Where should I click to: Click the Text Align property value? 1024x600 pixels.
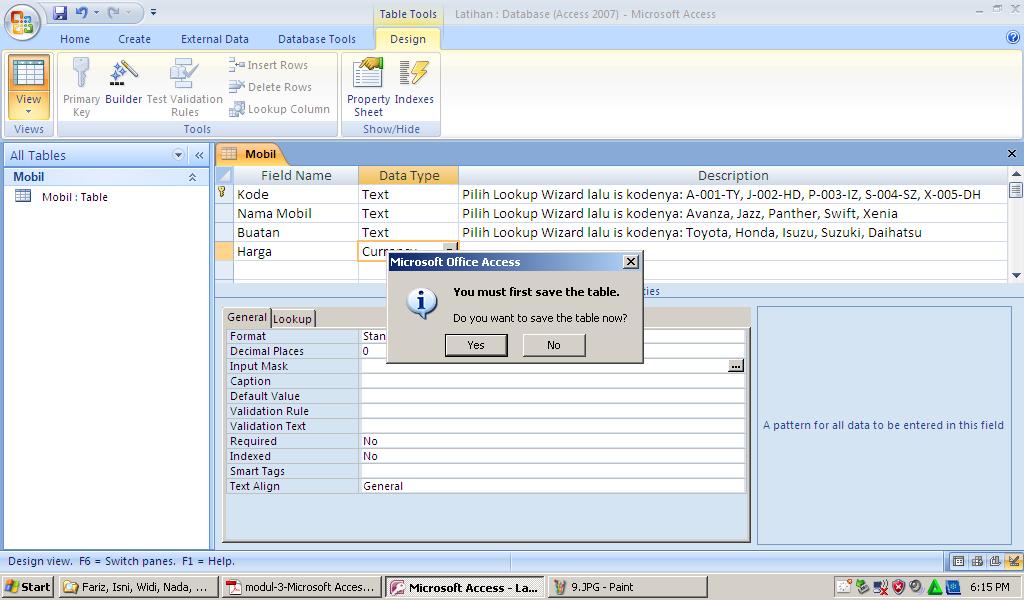point(552,486)
